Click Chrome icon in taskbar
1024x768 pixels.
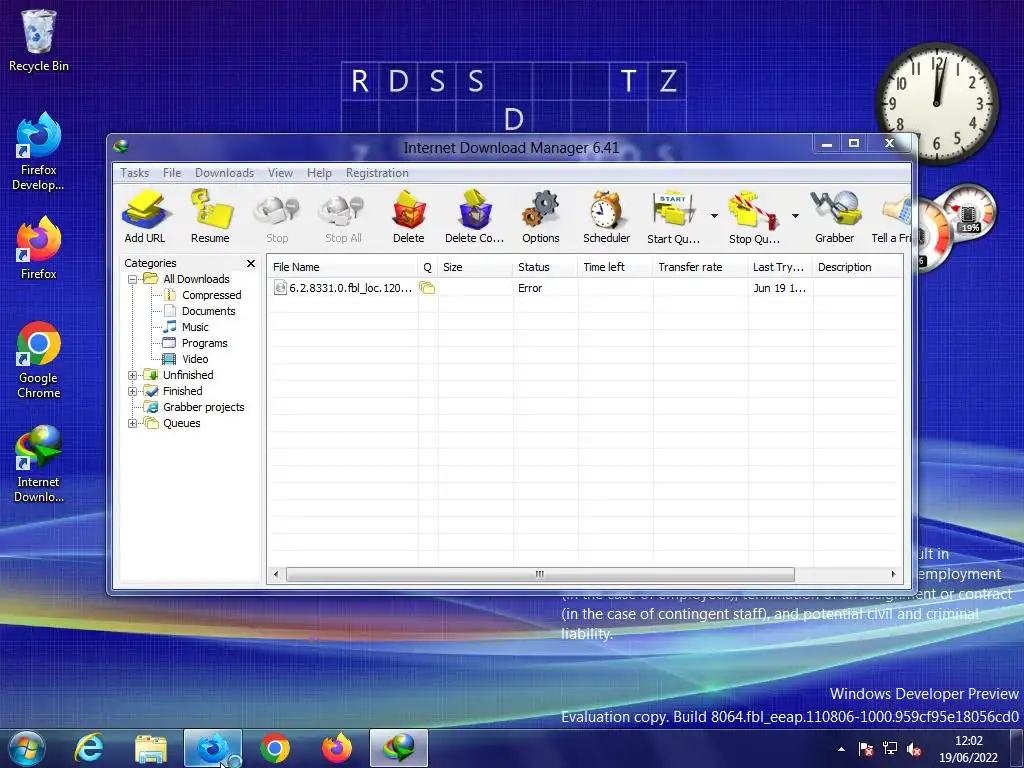[275, 748]
